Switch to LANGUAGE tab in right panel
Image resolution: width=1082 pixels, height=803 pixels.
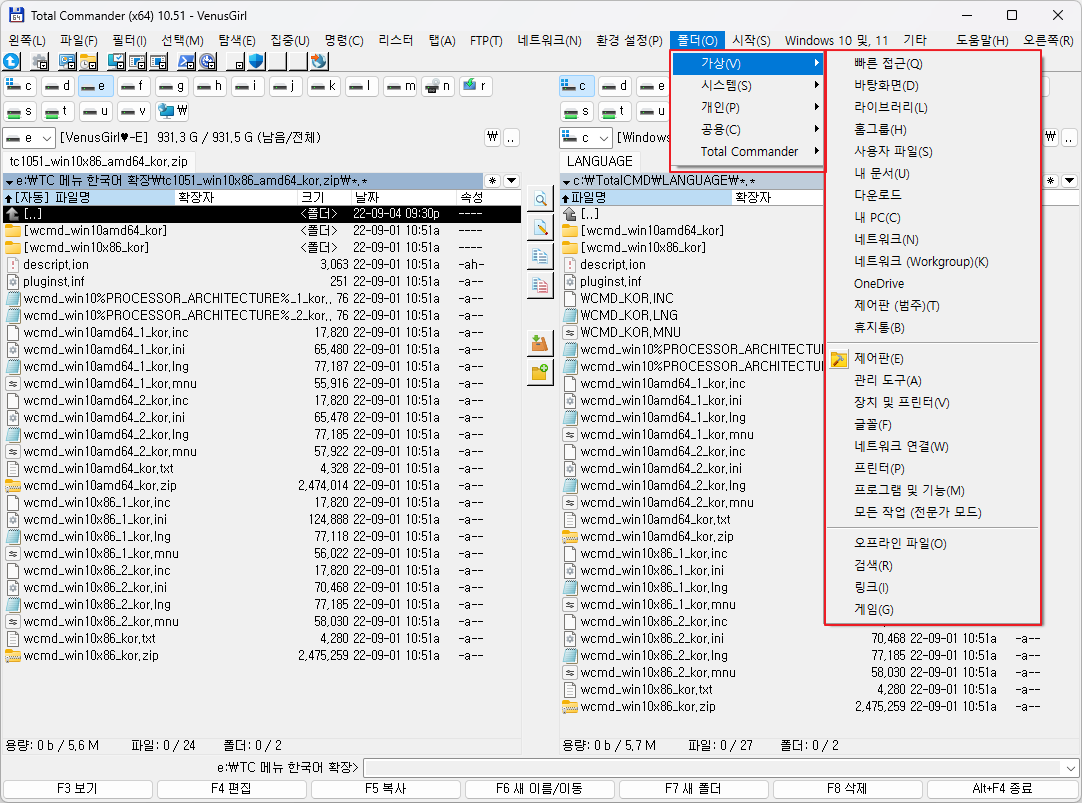[x=600, y=161]
